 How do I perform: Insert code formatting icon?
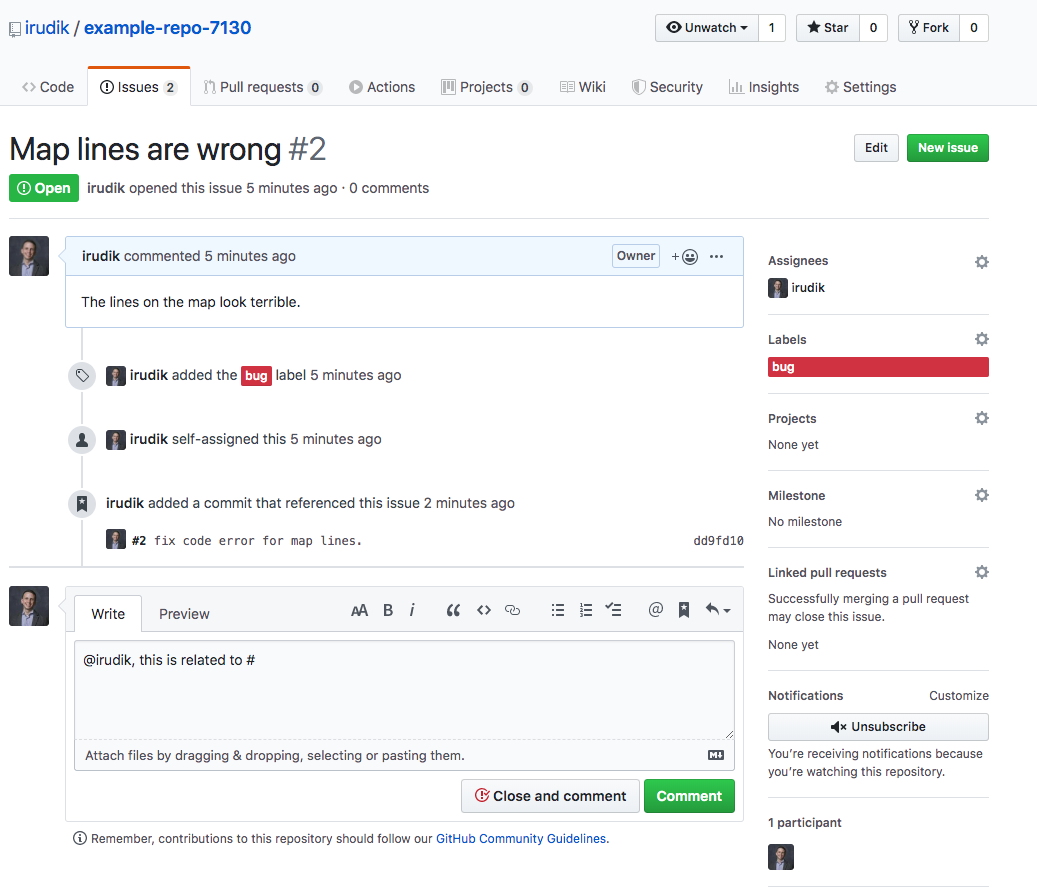(x=484, y=610)
